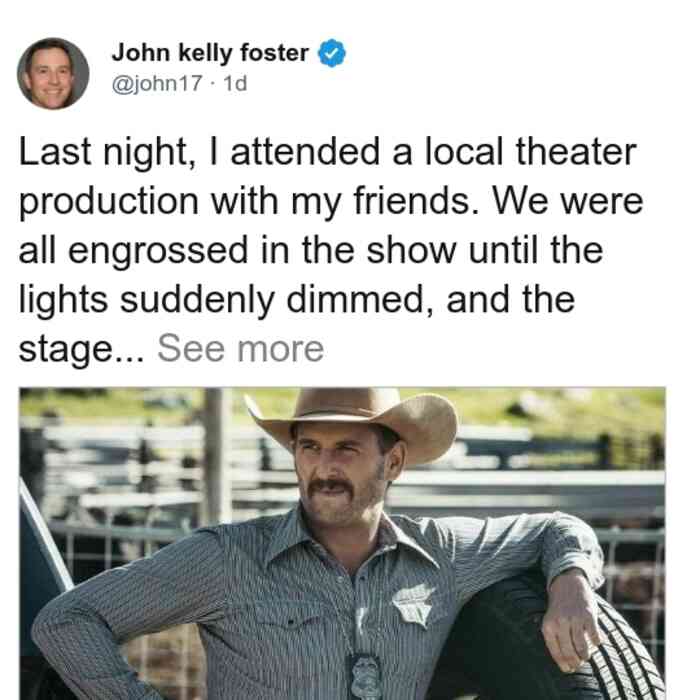
Task: Click the badge on the man's shirt
Action: click(413, 604)
